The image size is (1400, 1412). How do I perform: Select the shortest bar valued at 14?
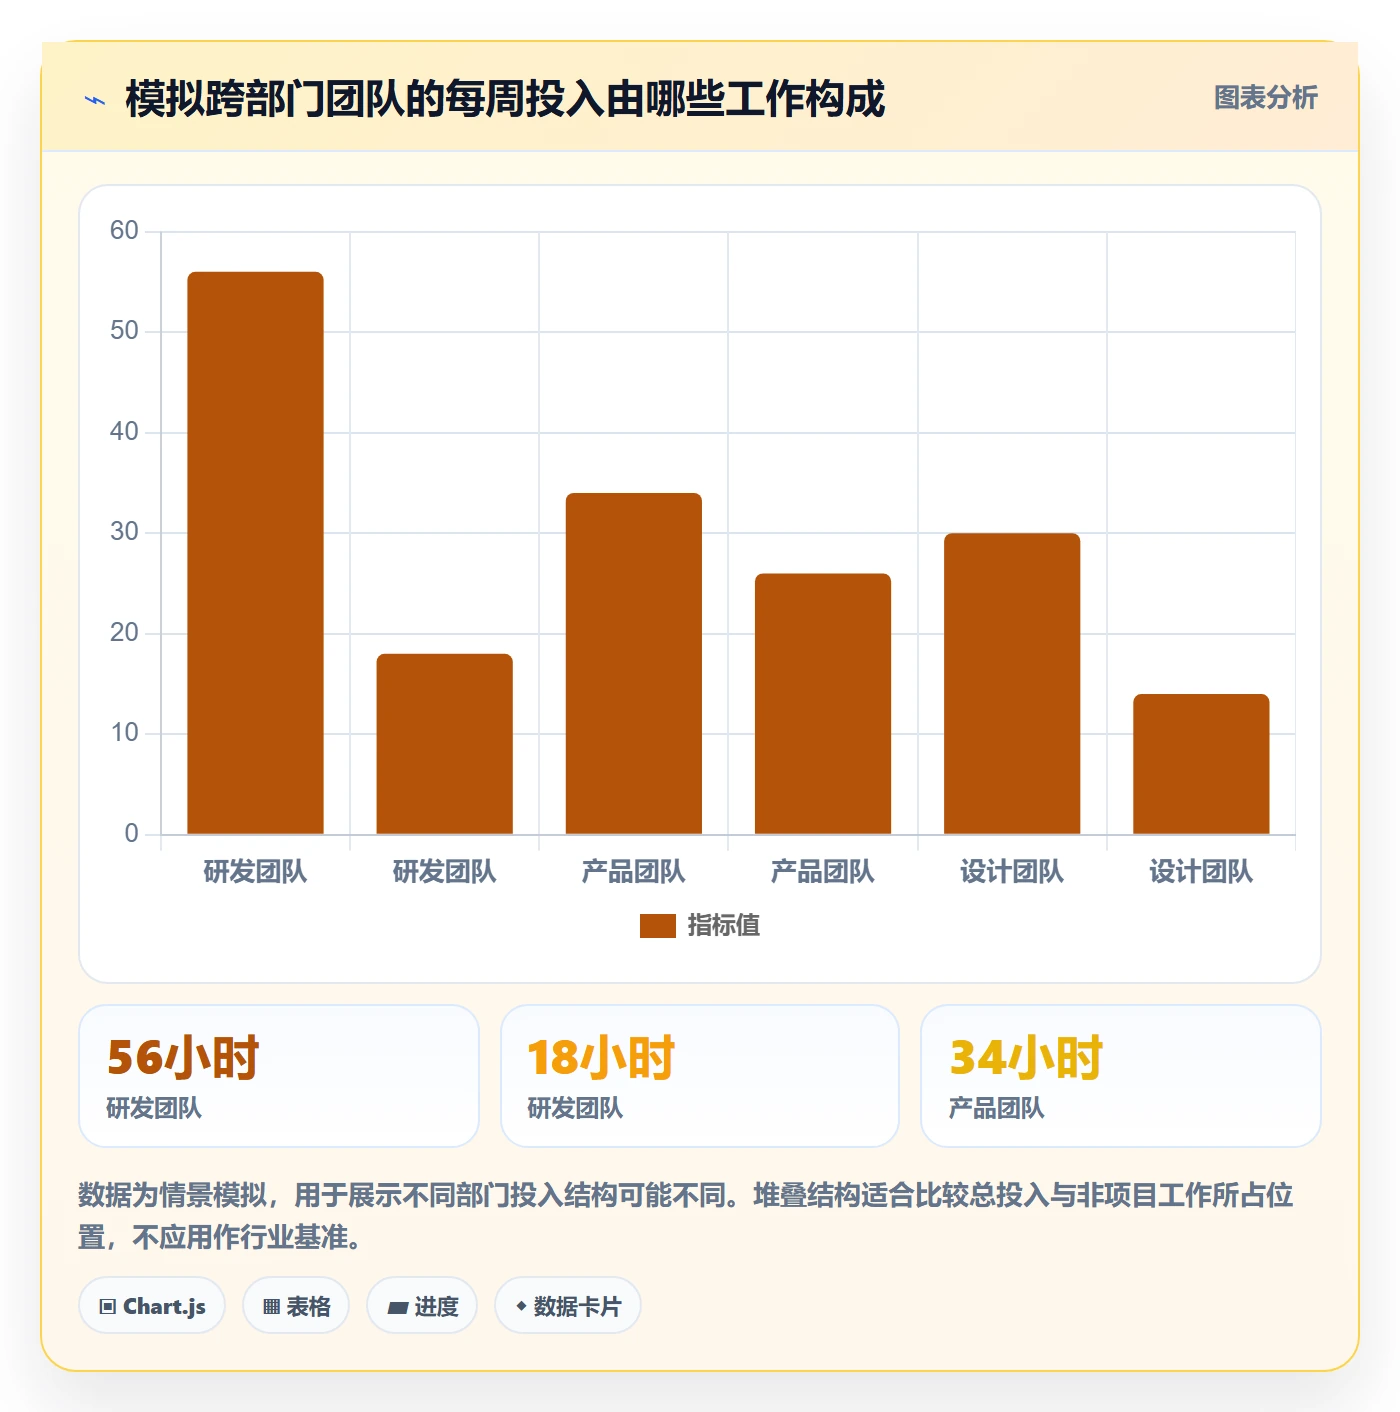point(1201,764)
